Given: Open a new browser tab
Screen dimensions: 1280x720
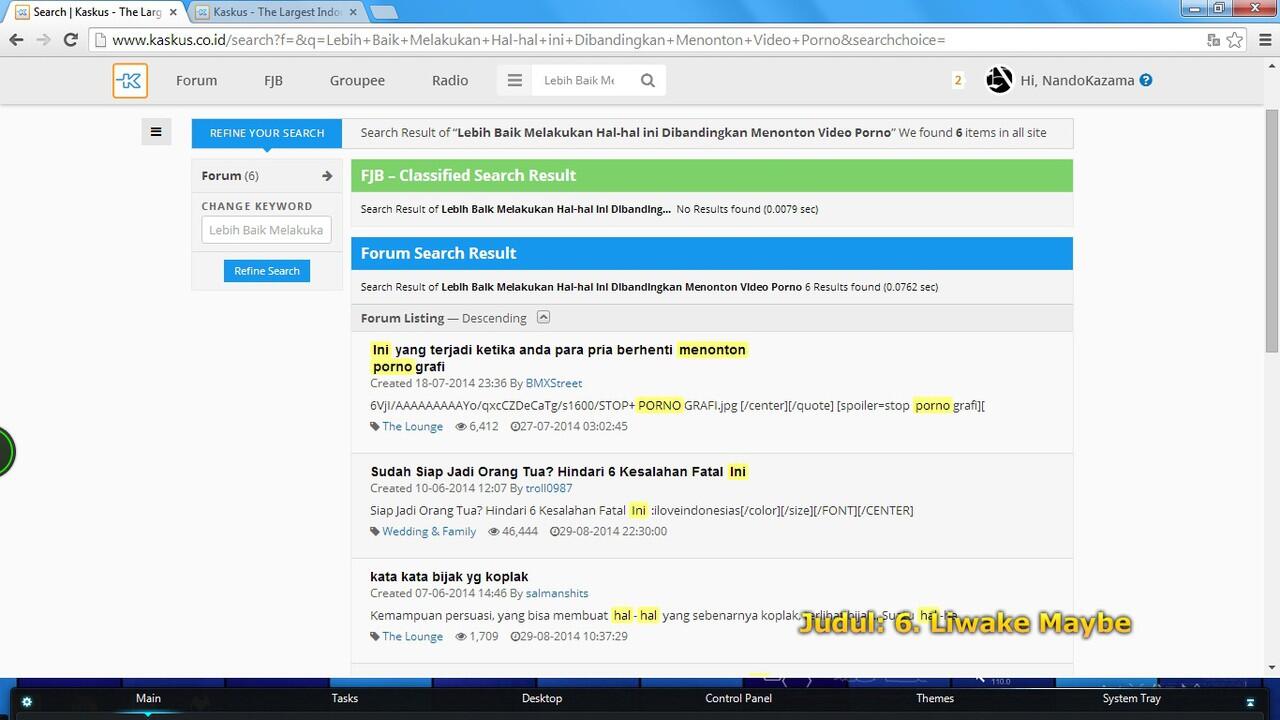Looking at the screenshot, I should pyautogui.click(x=384, y=12).
